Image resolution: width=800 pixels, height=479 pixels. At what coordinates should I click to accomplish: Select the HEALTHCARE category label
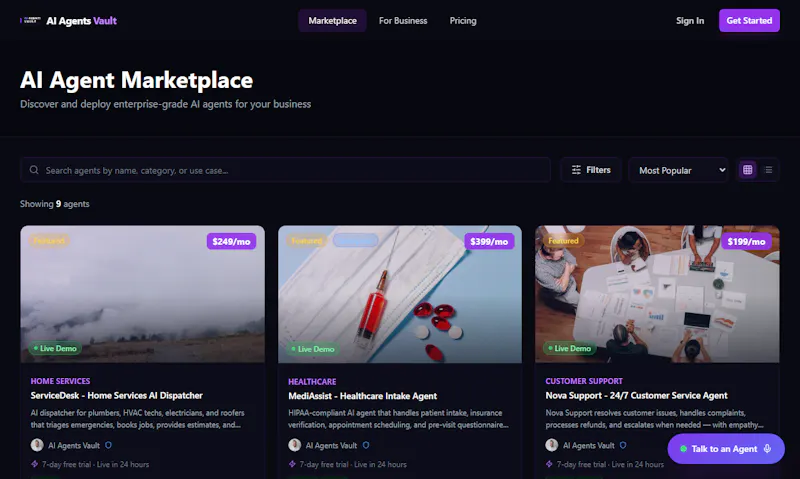coord(312,382)
